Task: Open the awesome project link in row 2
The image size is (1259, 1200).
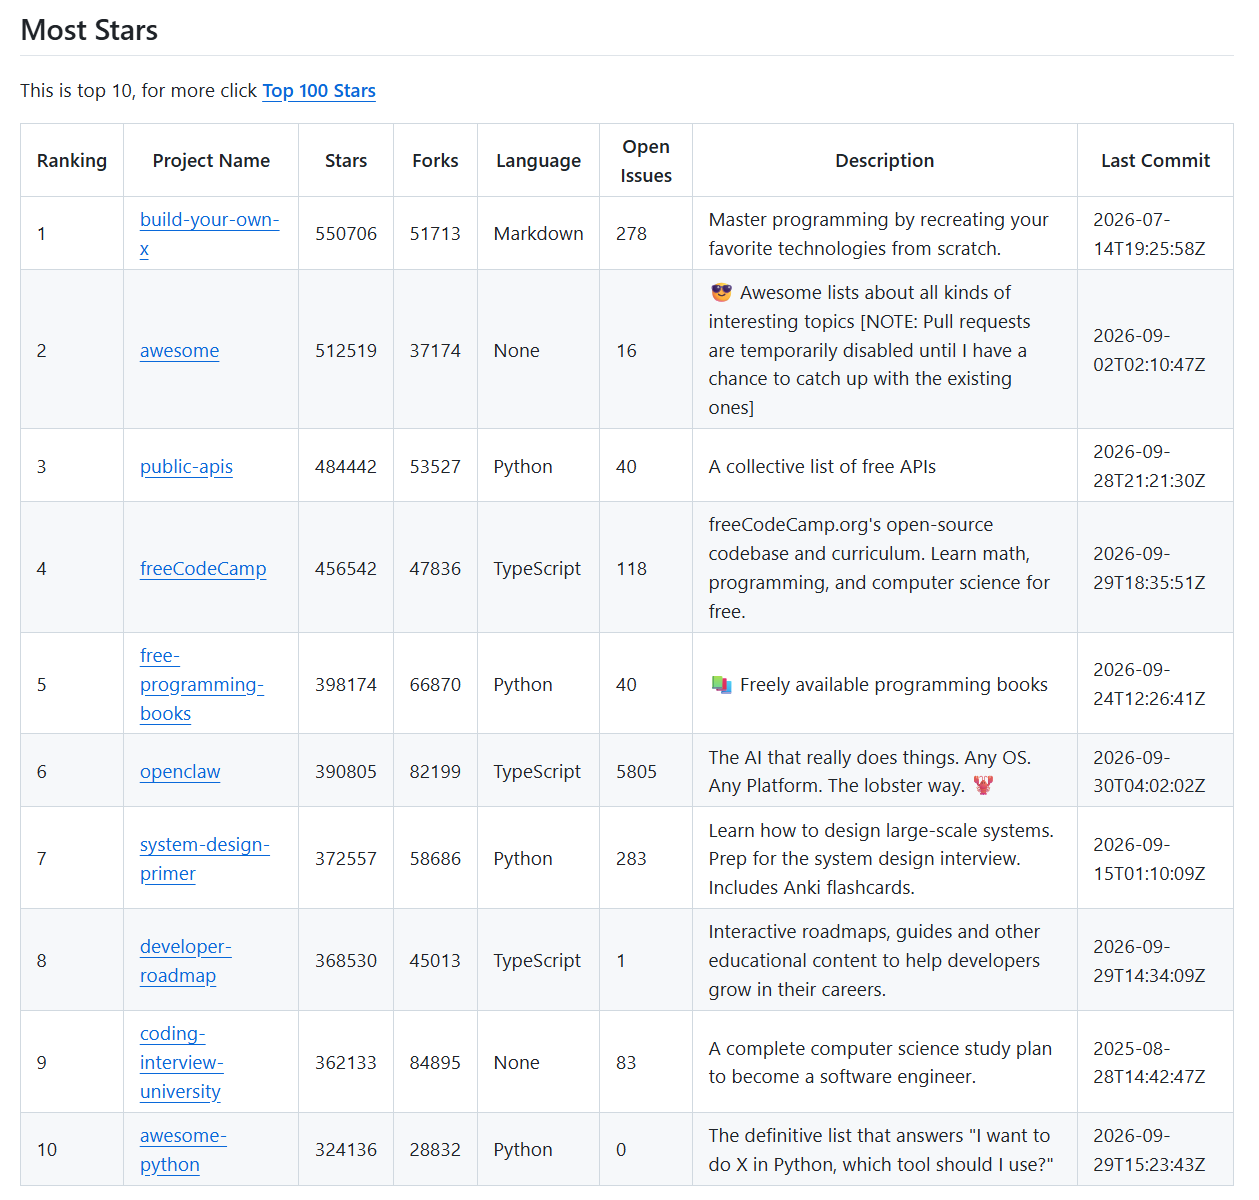Action: 180,351
